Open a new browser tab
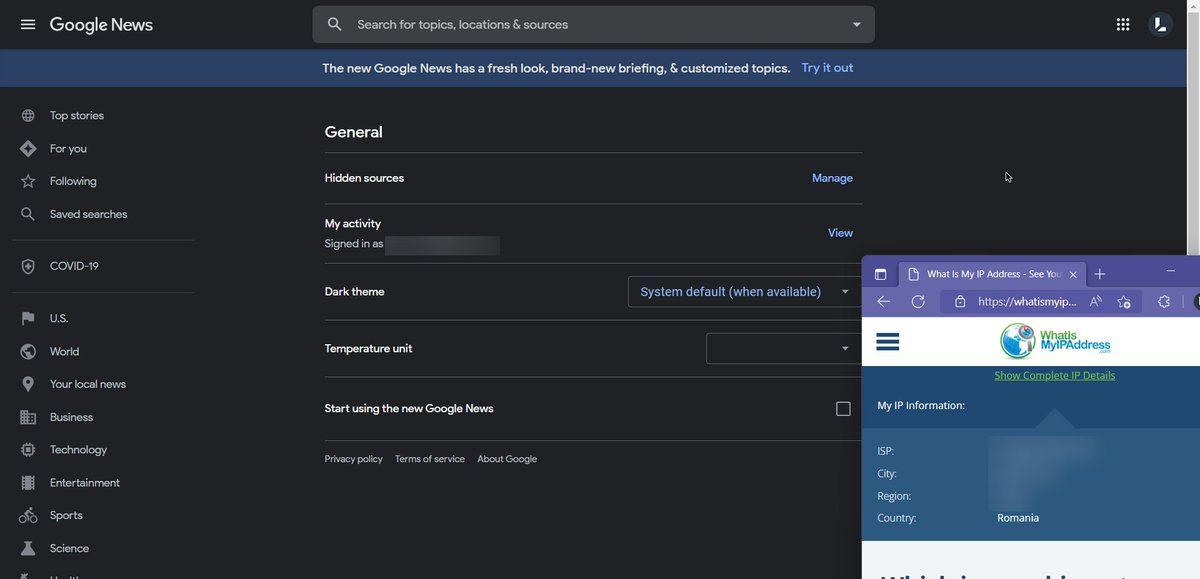1200x579 pixels. tap(1100, 274)
